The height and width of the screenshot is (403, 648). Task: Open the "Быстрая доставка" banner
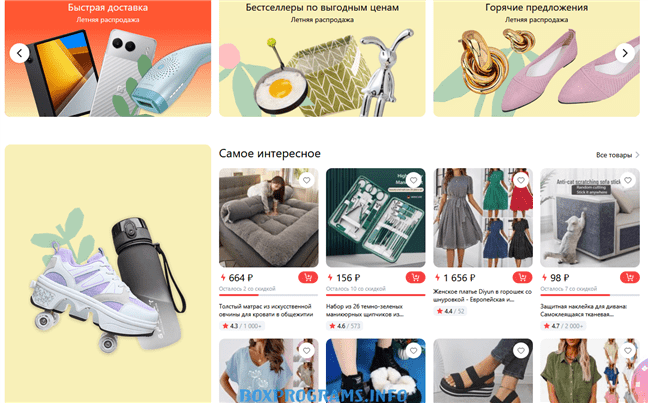coord(108,58)
